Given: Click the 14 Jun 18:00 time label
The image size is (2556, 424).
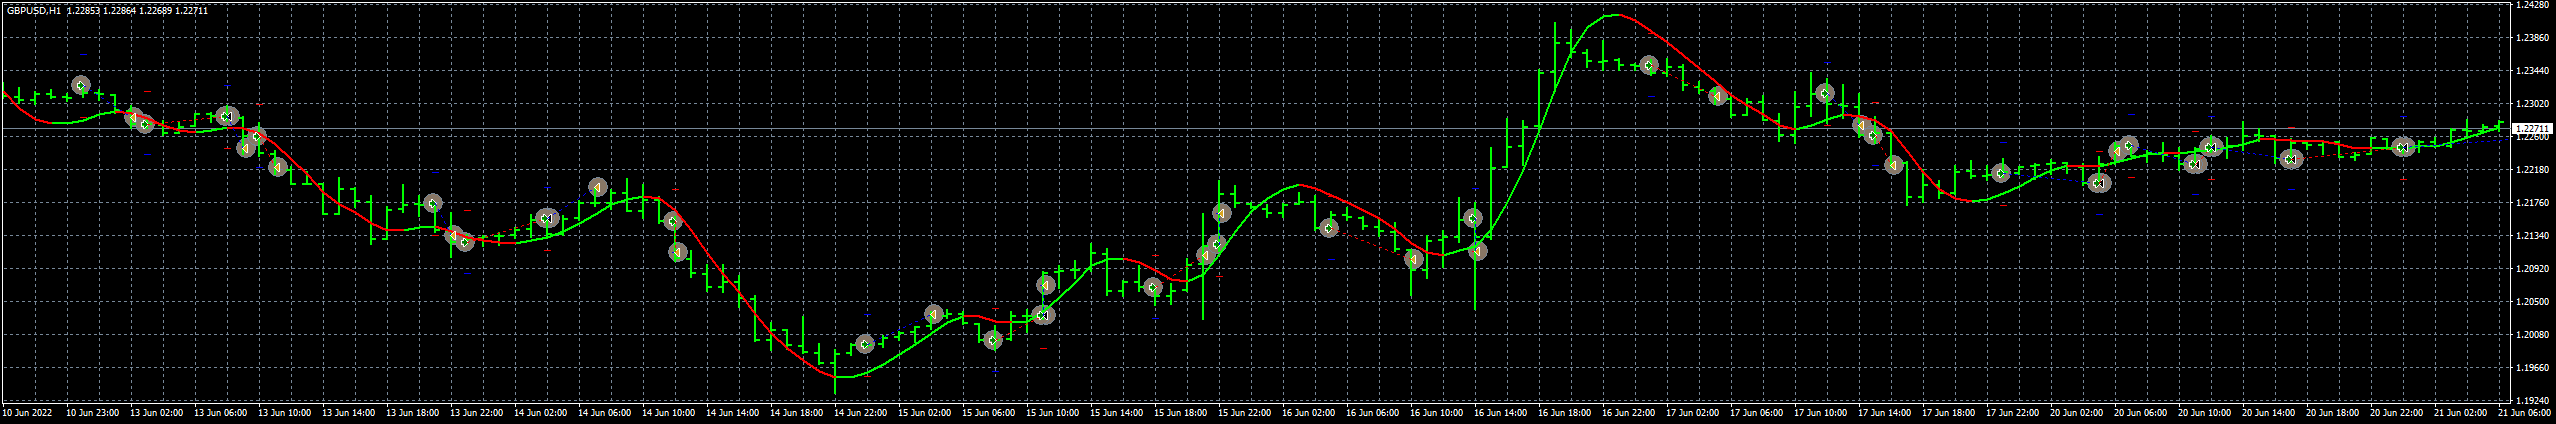Looking at the screenshot, I should [797, 412].
